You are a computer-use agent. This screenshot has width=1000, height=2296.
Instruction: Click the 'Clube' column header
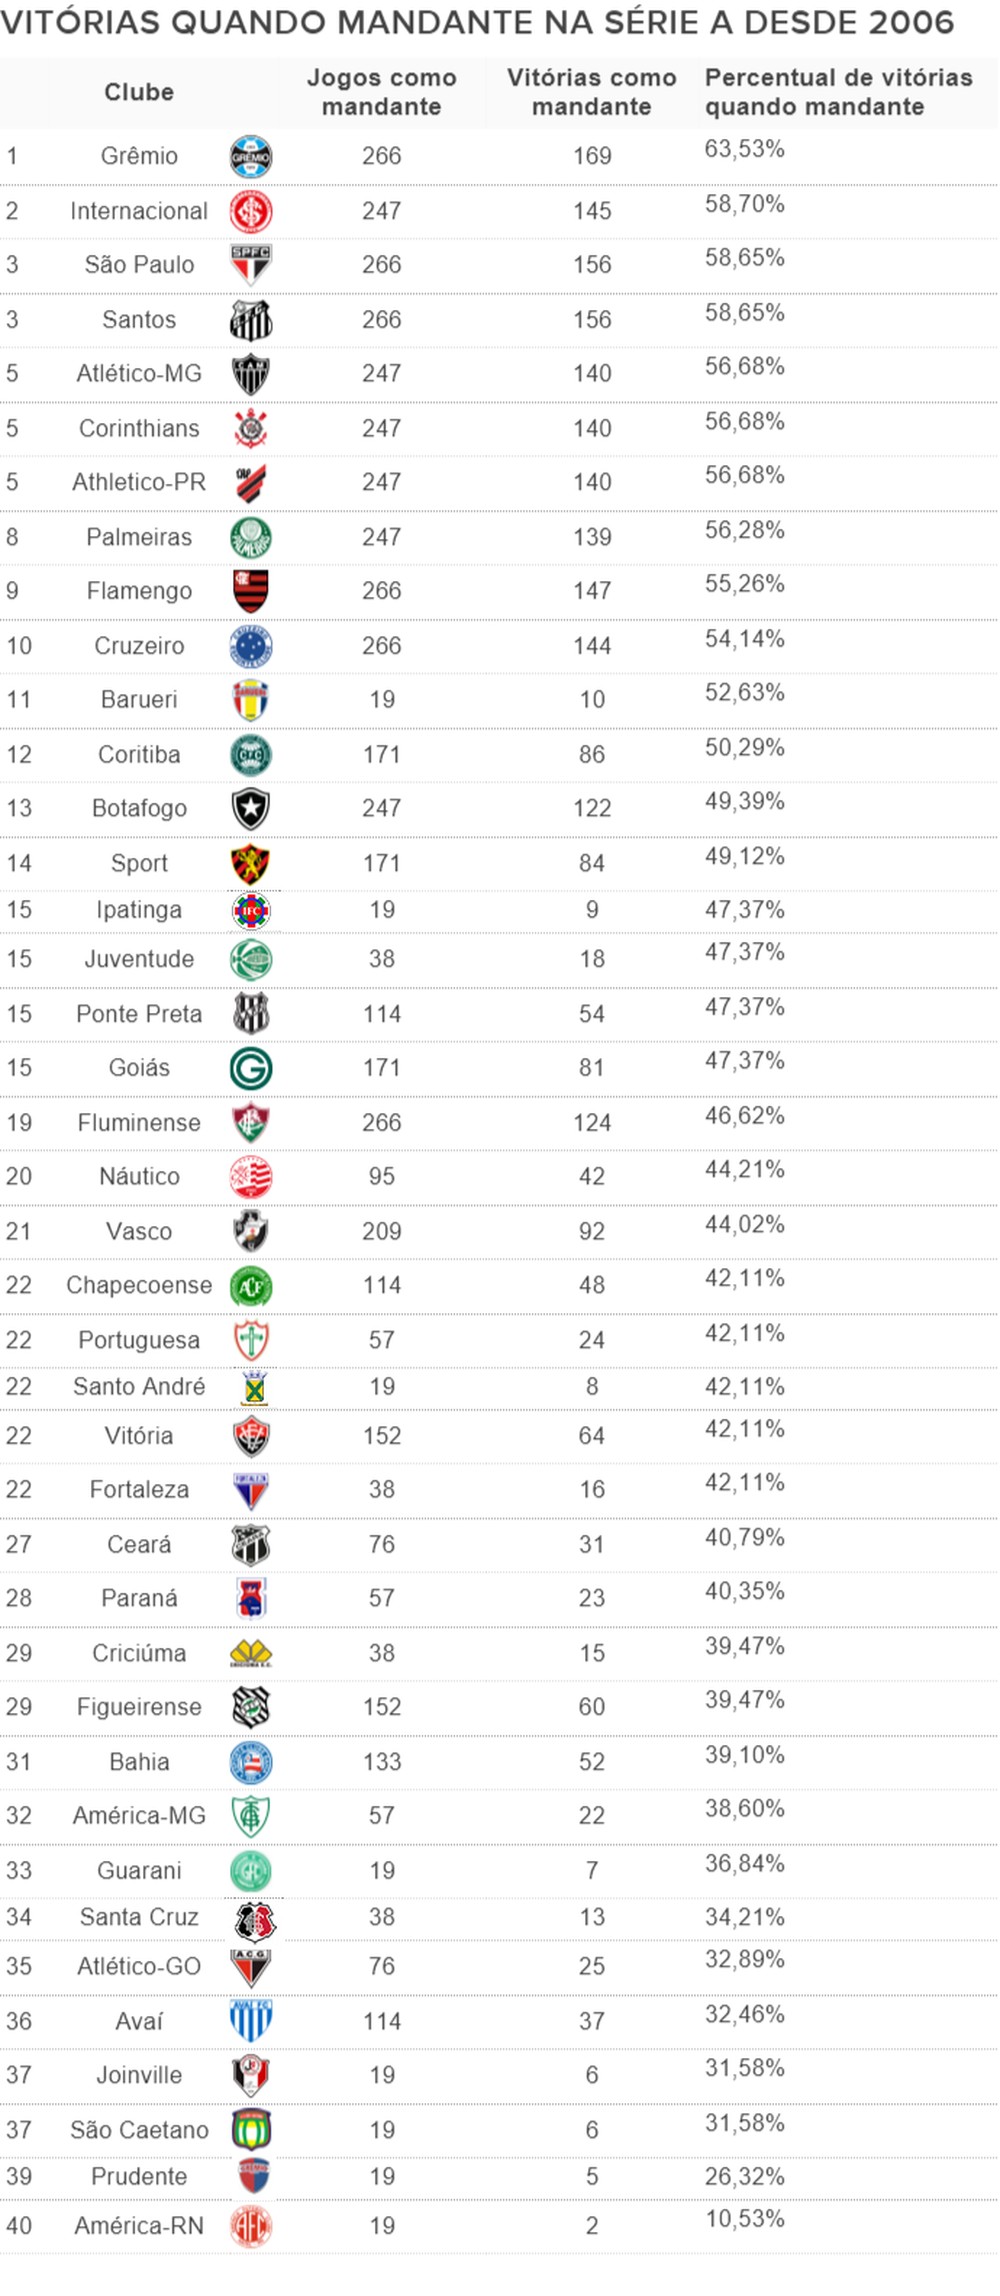[139, 92]
